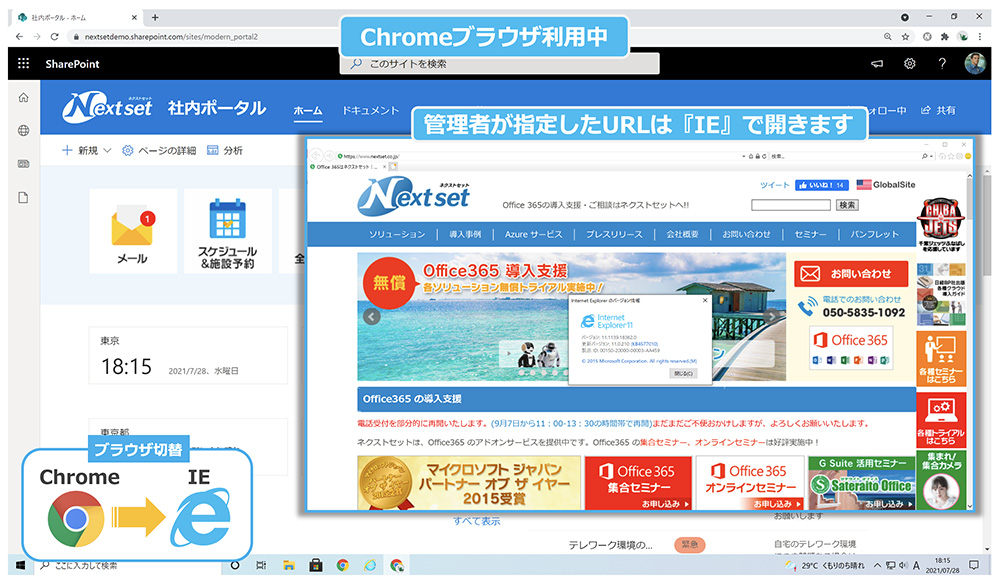Screen dimensions: 1000x576
Task: Open 各種トライアルはこちら side banner
Action: pos(941,420)
